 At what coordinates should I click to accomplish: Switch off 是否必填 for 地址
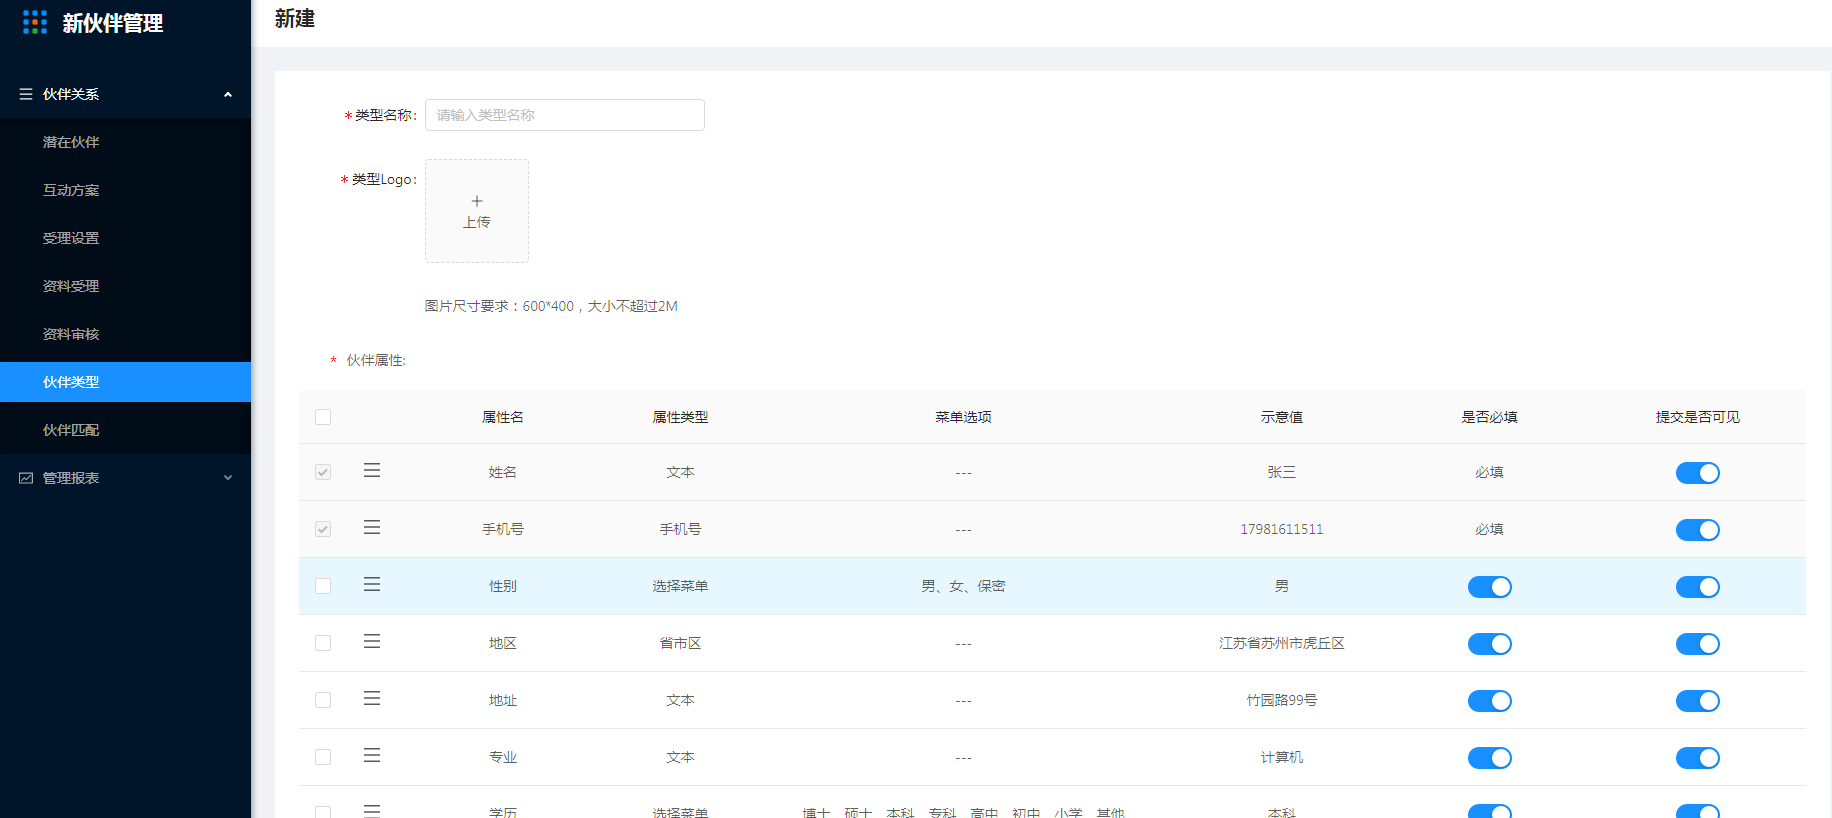pos(1489,701)
